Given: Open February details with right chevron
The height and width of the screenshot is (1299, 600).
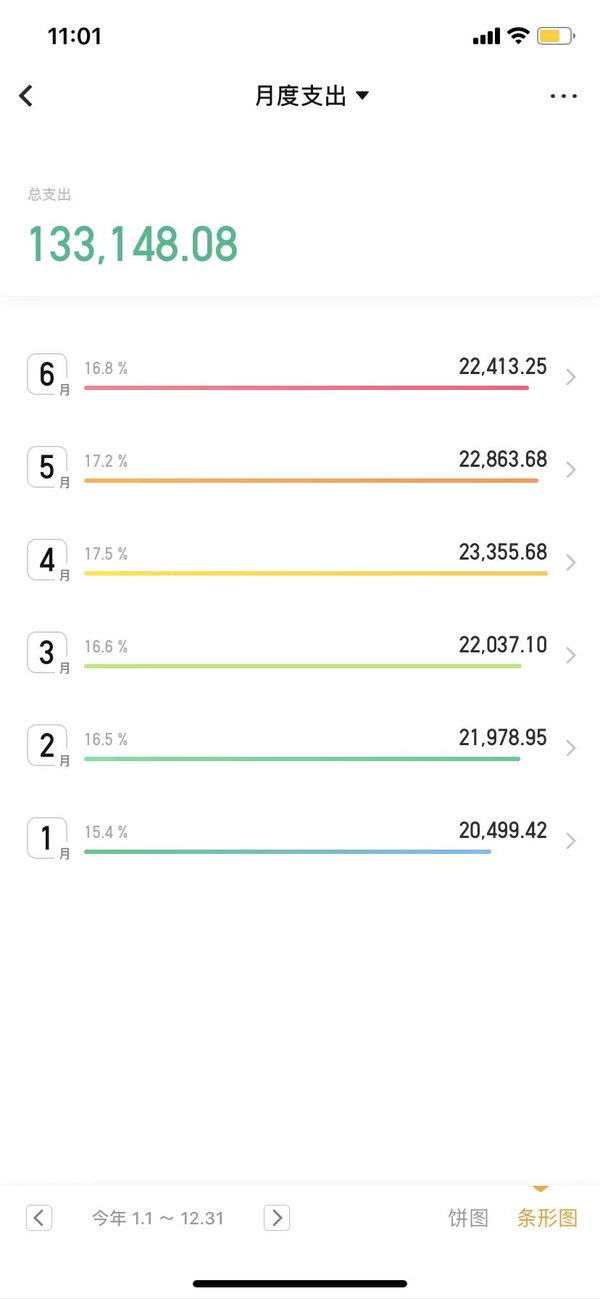Looking at the screenshot, I should [571, 748].
